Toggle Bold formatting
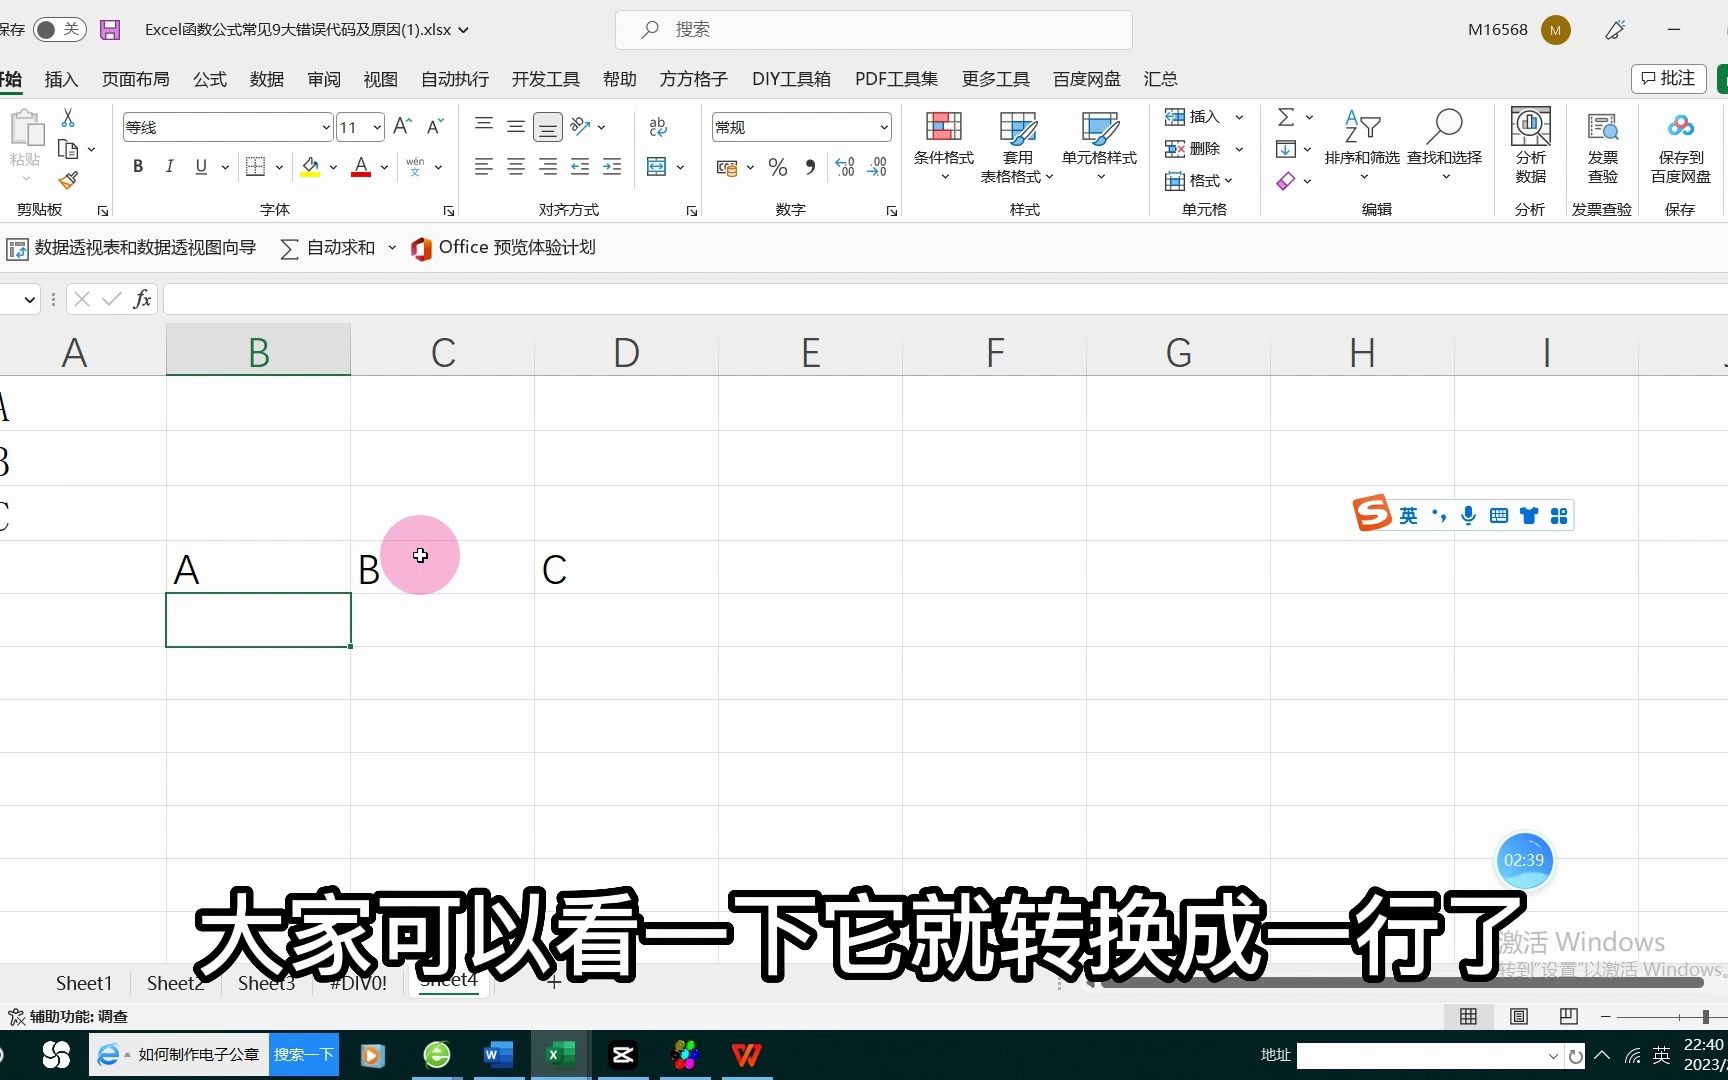Viewport: 1728px width, 1080px height. (138, 167)
